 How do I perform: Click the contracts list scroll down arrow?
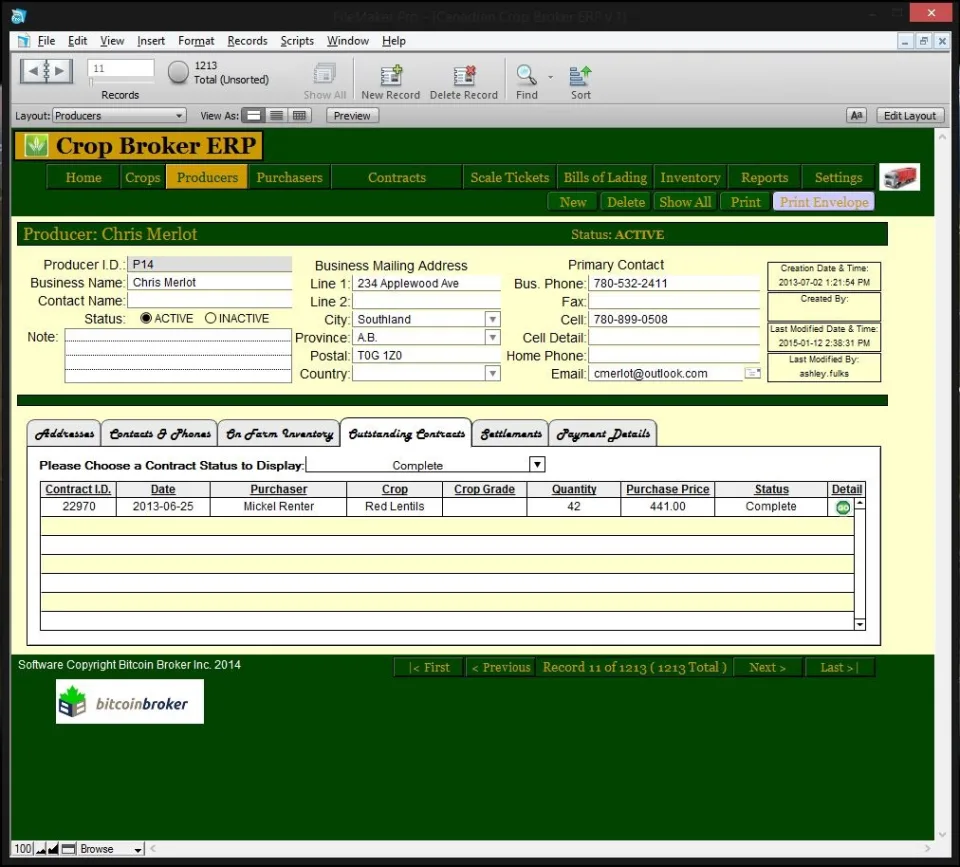[x=860, y=624]
